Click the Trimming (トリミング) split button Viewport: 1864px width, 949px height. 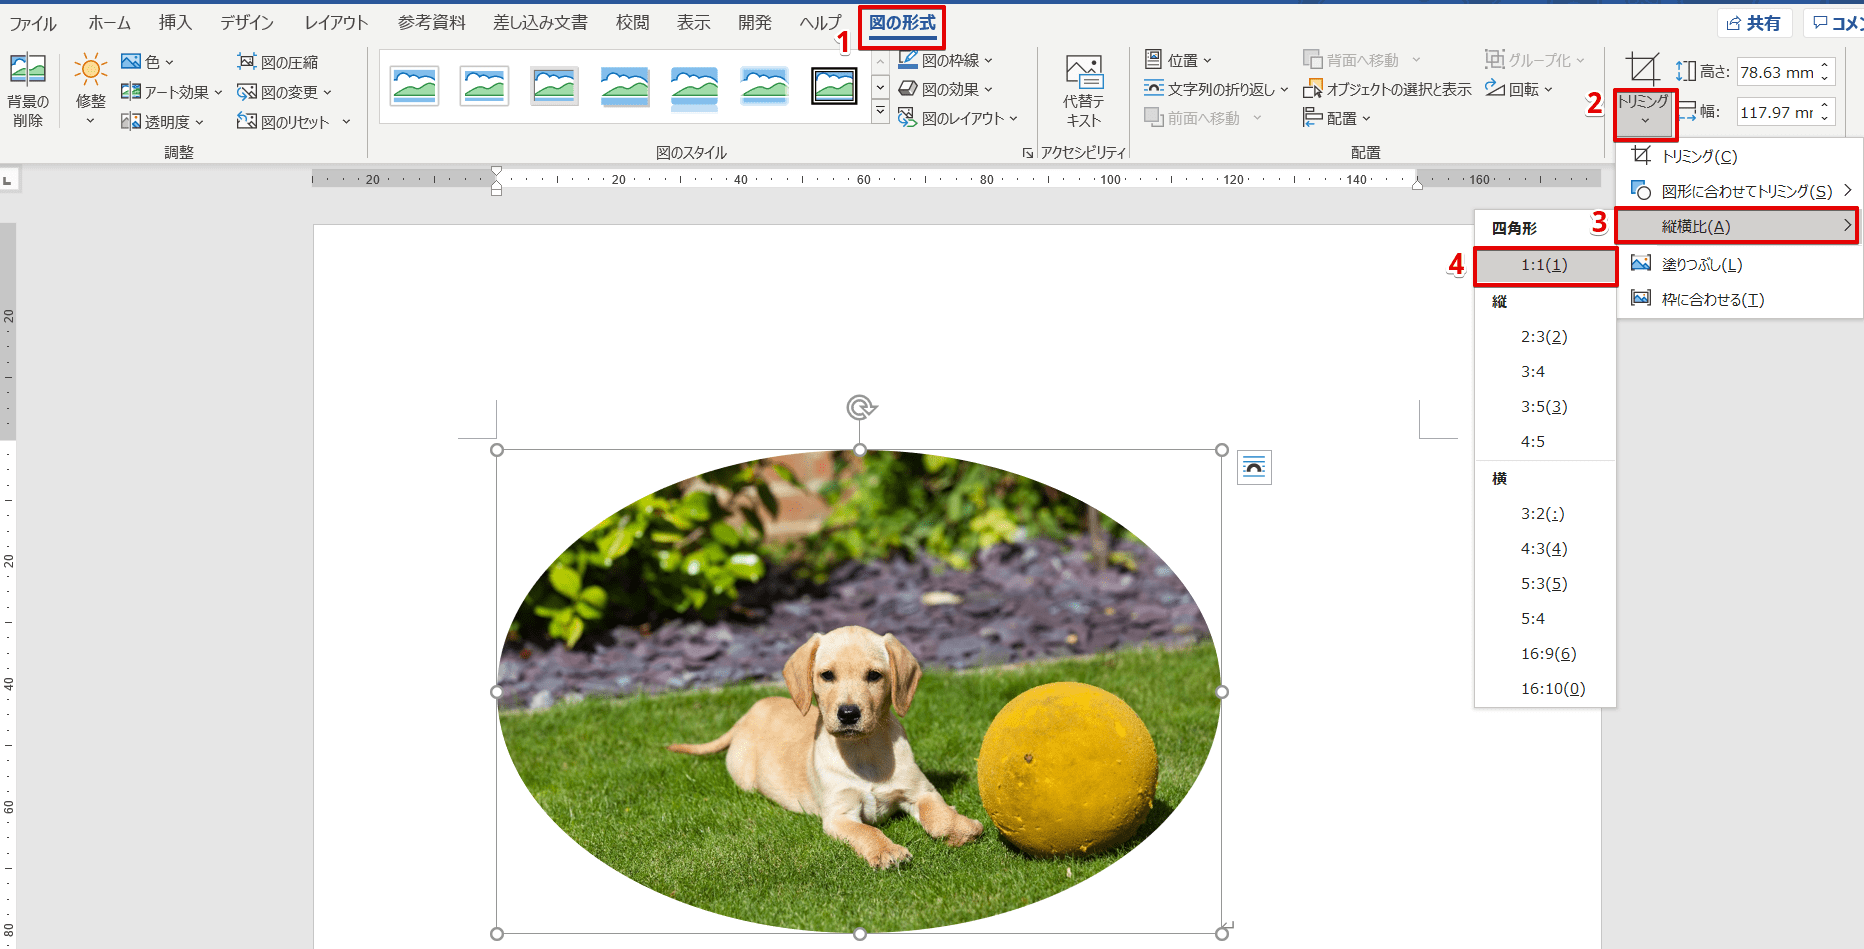[1643, 112]
